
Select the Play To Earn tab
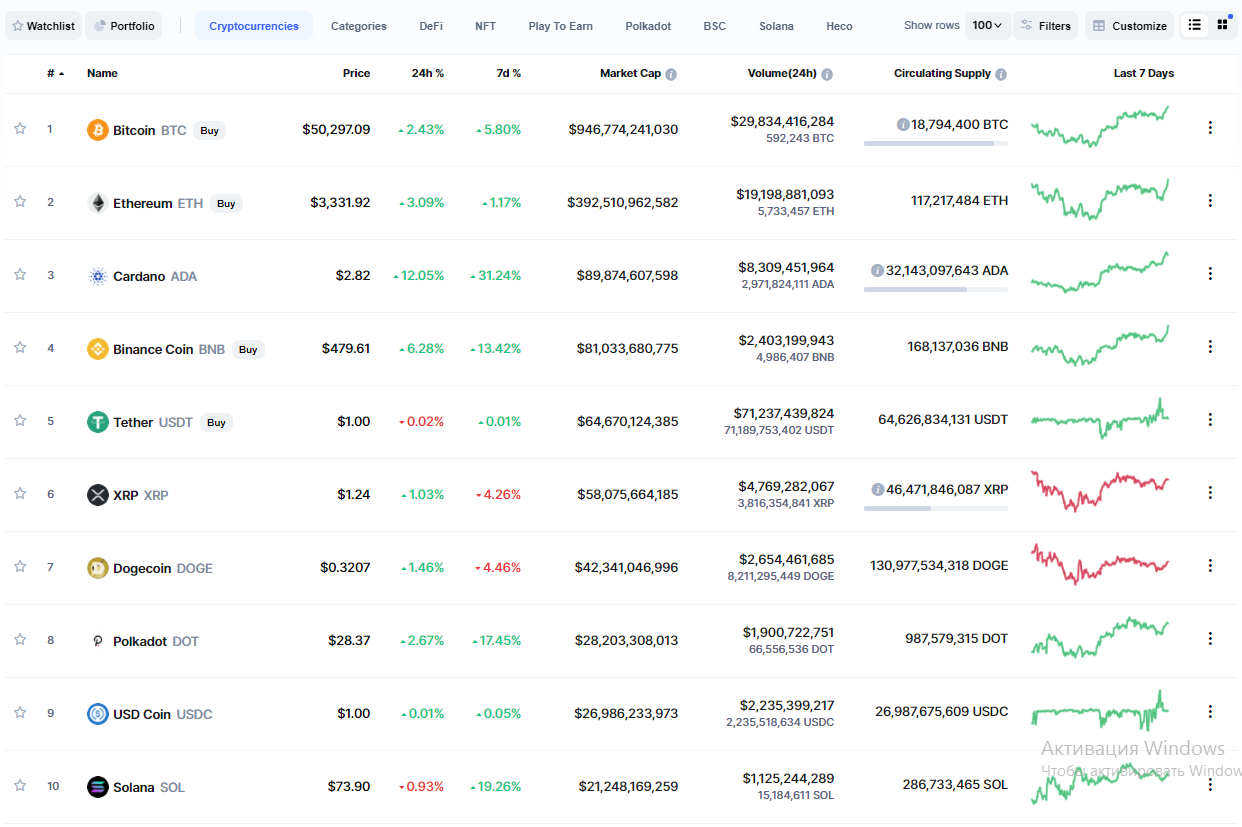point(560,26)
